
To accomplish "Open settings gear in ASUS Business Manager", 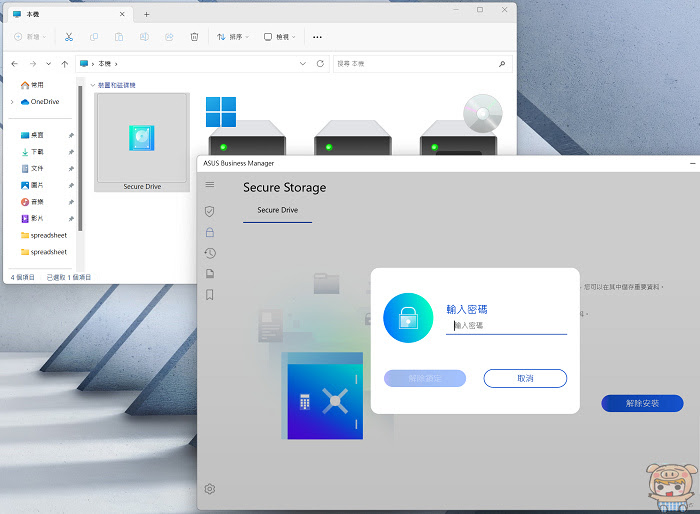I will pyautogui.click(x=210, y=489).
